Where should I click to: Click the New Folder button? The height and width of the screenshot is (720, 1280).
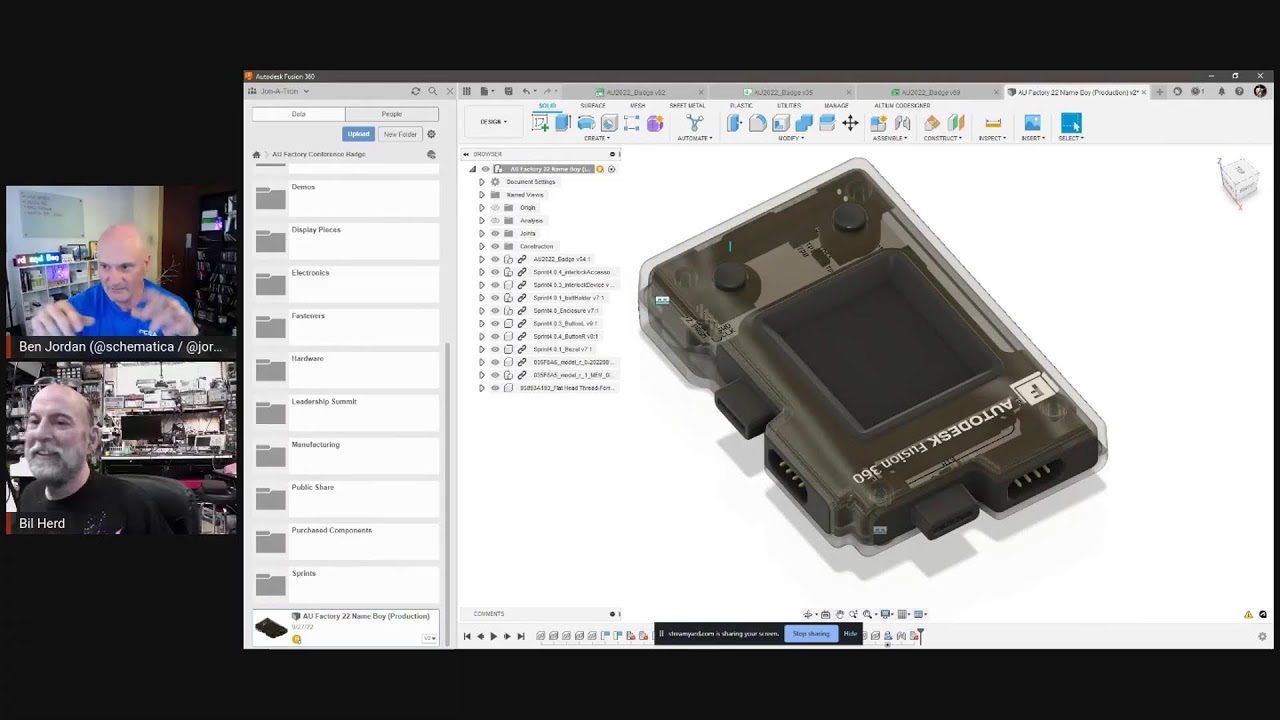click(400, 134)
